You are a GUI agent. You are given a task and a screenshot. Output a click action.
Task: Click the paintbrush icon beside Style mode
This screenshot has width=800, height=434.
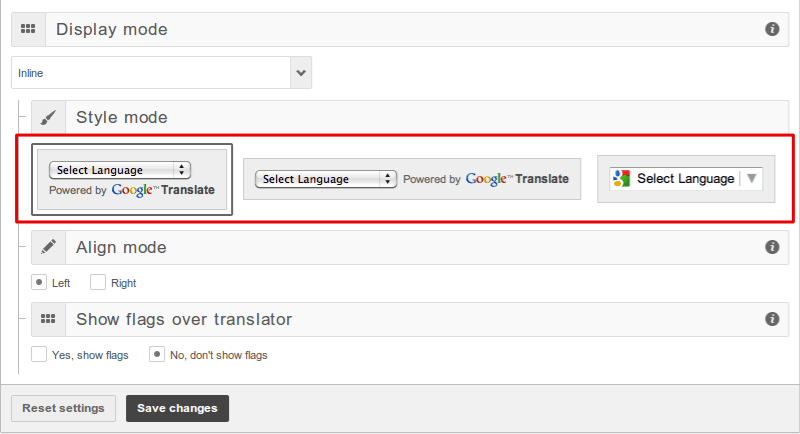(49, 118)
